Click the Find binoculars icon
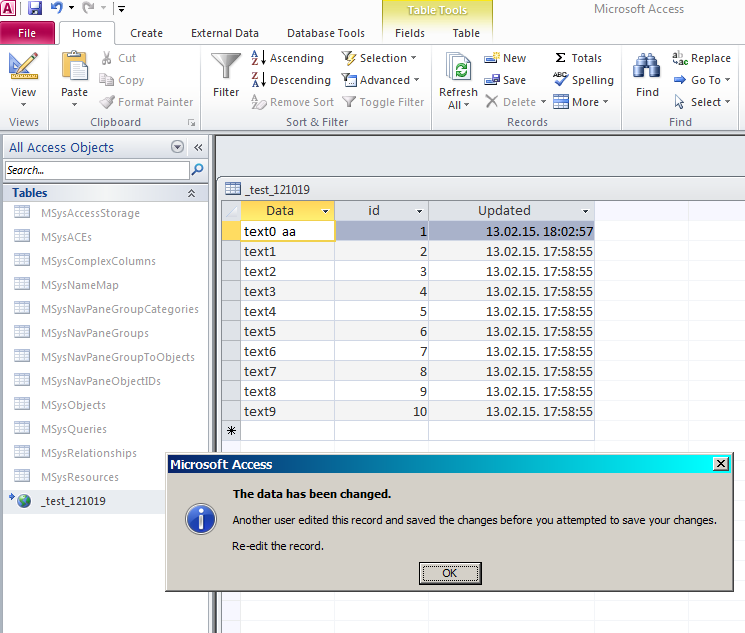745x633 pixels. [x=647, y=66]
